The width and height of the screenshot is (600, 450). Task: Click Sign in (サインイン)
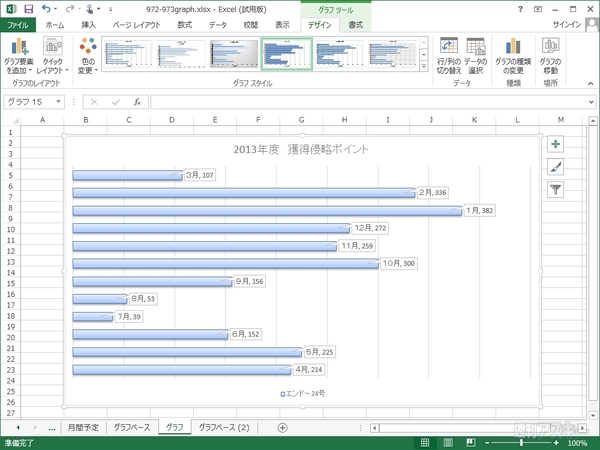[x=567, y=24]
